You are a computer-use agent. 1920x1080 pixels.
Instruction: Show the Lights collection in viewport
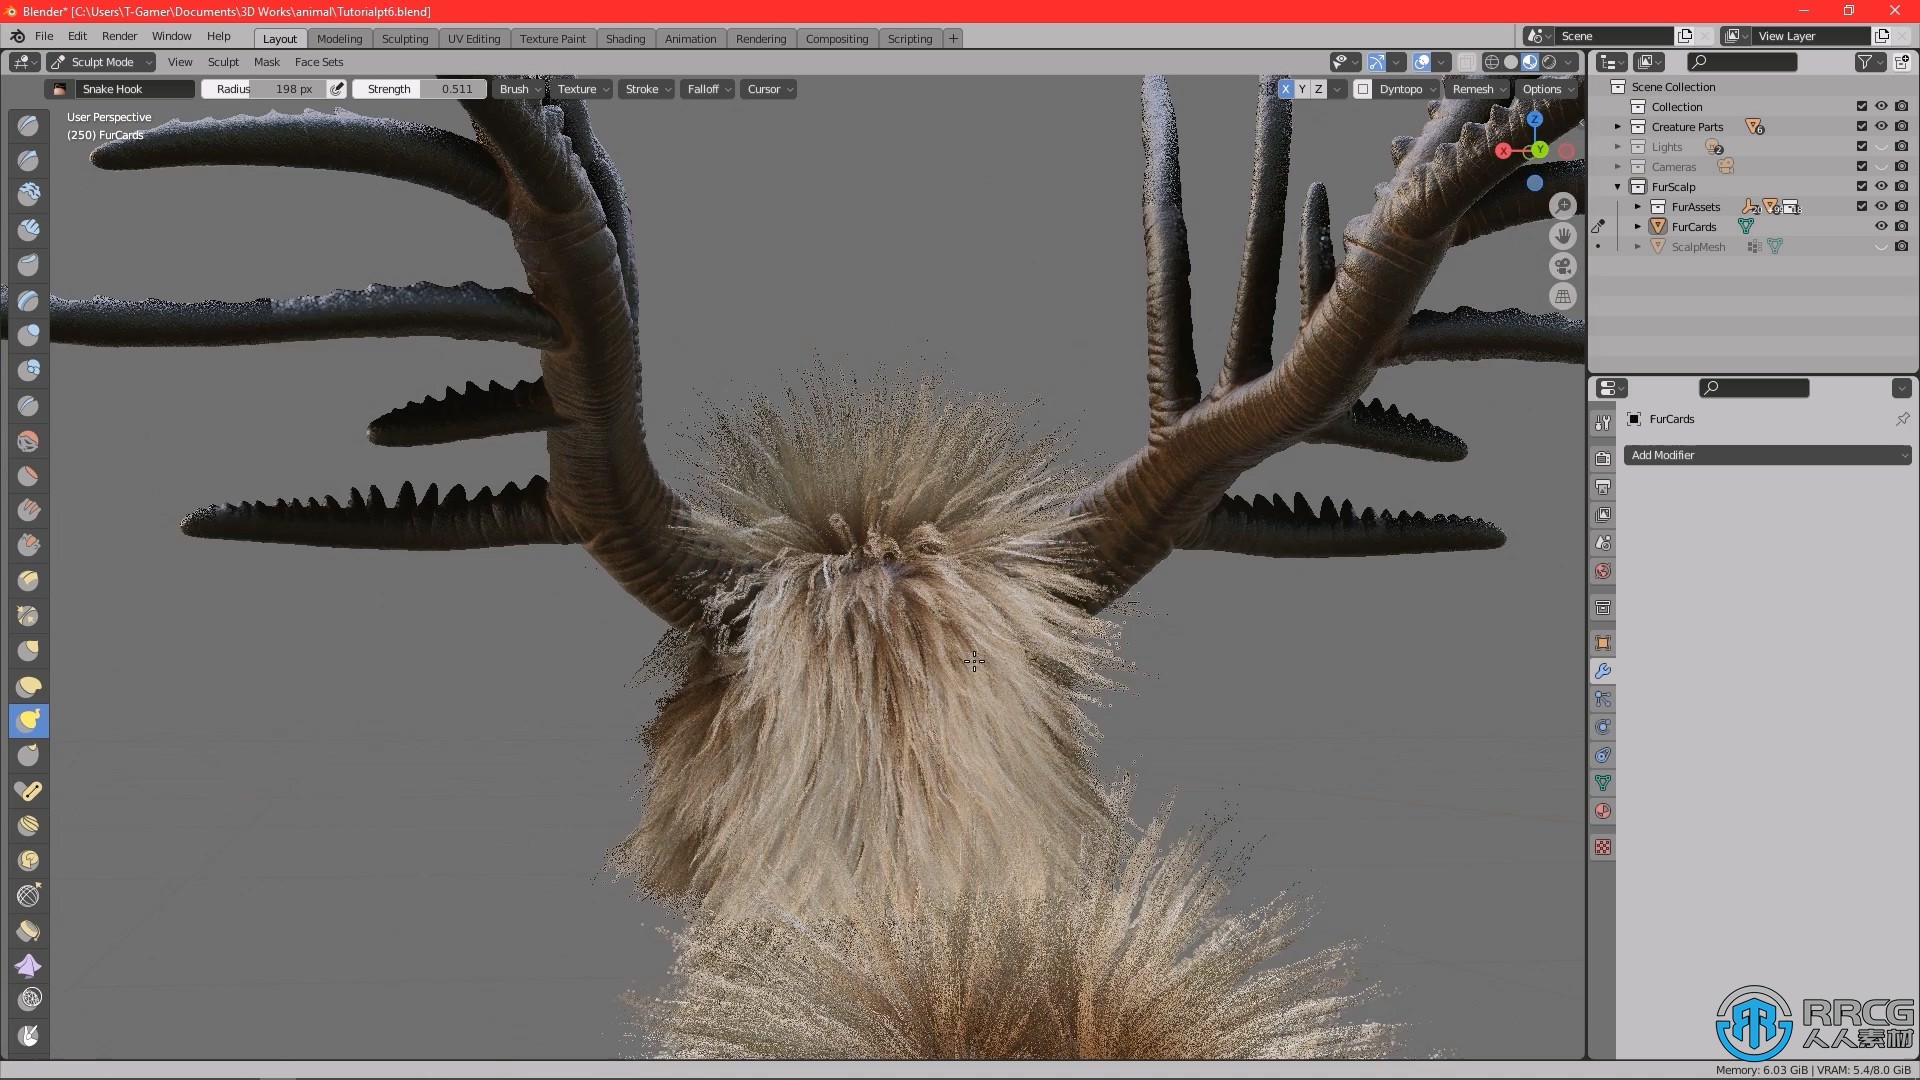click(x=1881, y=147)
